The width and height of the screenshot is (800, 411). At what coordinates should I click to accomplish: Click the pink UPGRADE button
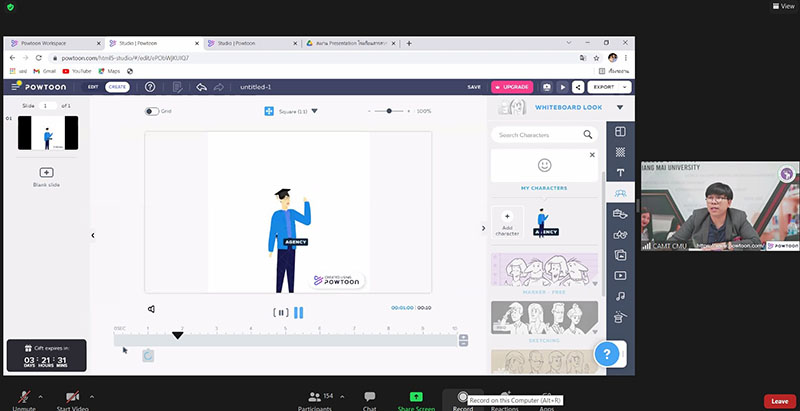pos(512,87)
